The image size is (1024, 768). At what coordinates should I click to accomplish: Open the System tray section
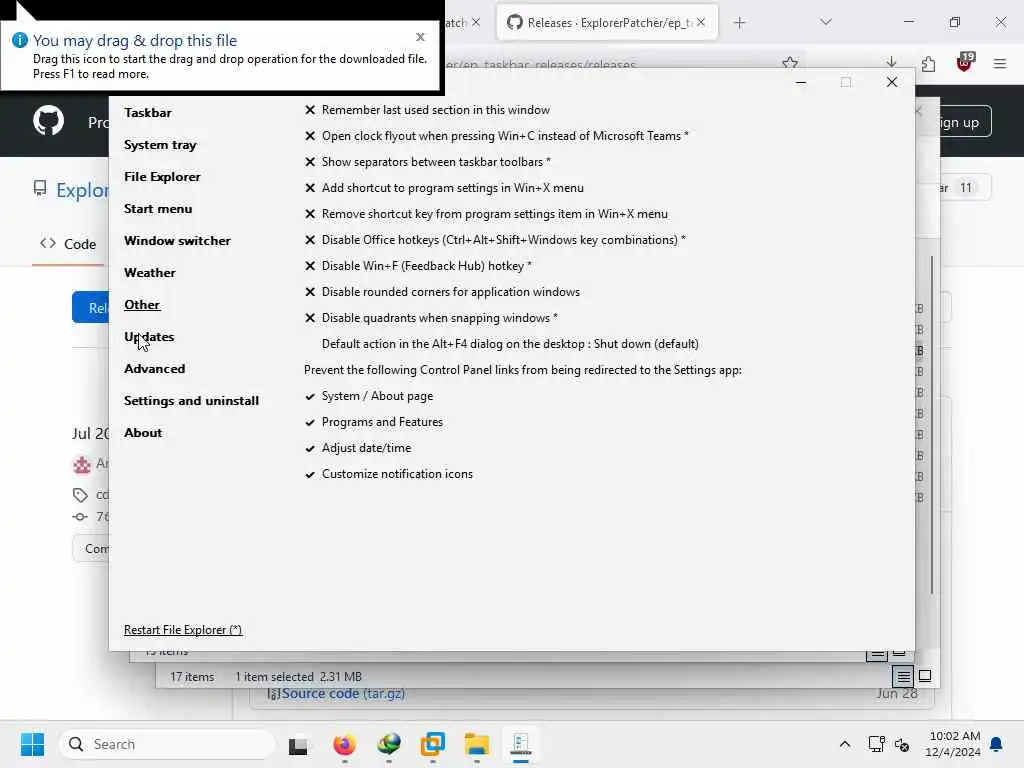[x=160, y=144]
